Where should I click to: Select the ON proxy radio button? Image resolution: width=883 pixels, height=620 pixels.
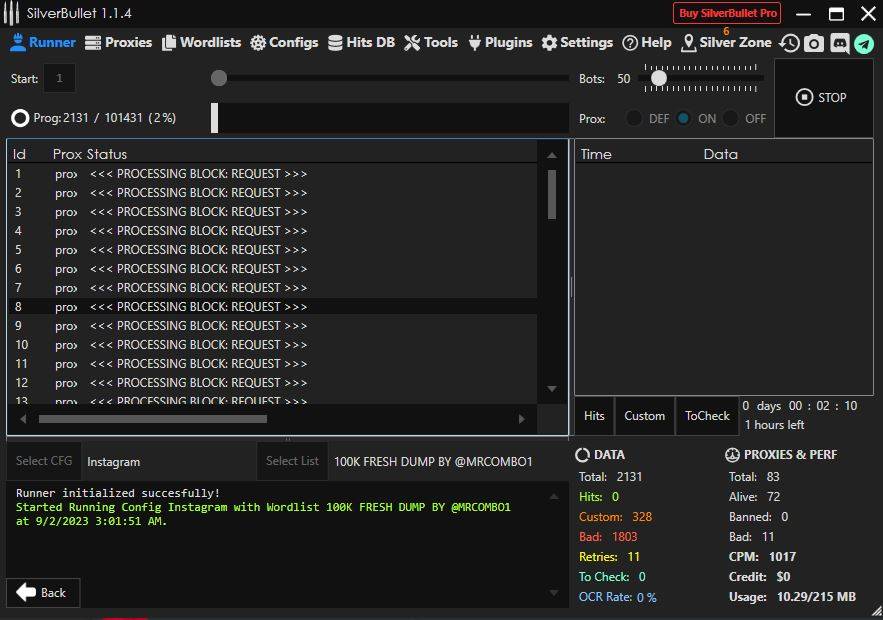(x=684, y=118)
